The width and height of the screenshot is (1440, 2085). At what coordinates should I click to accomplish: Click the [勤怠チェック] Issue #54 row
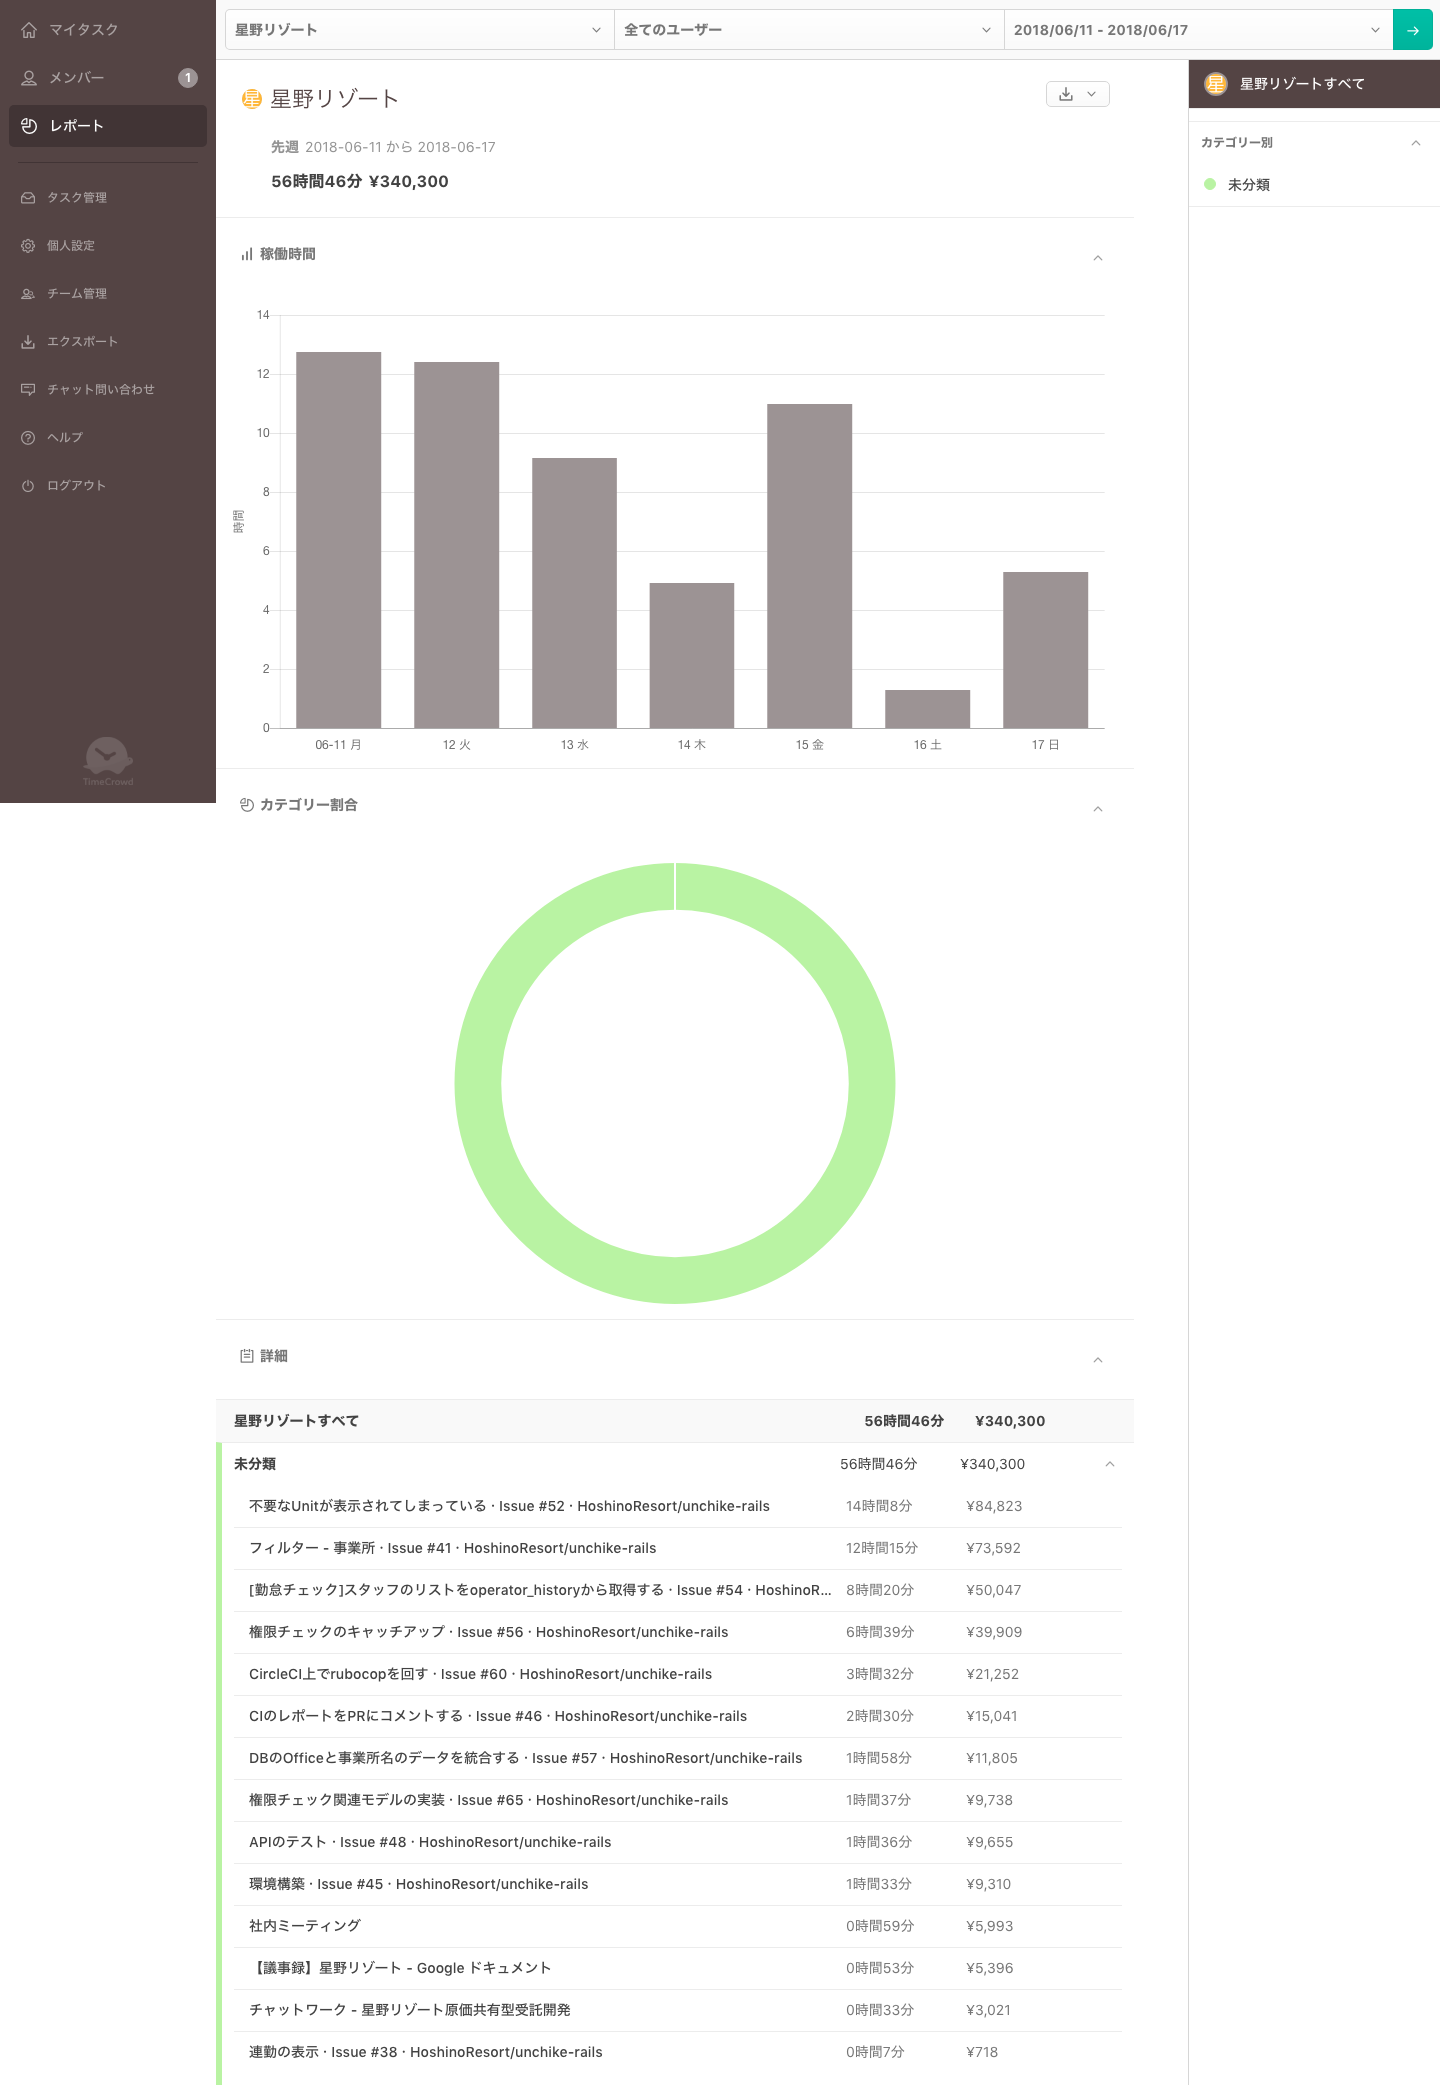pos(678,1590)
